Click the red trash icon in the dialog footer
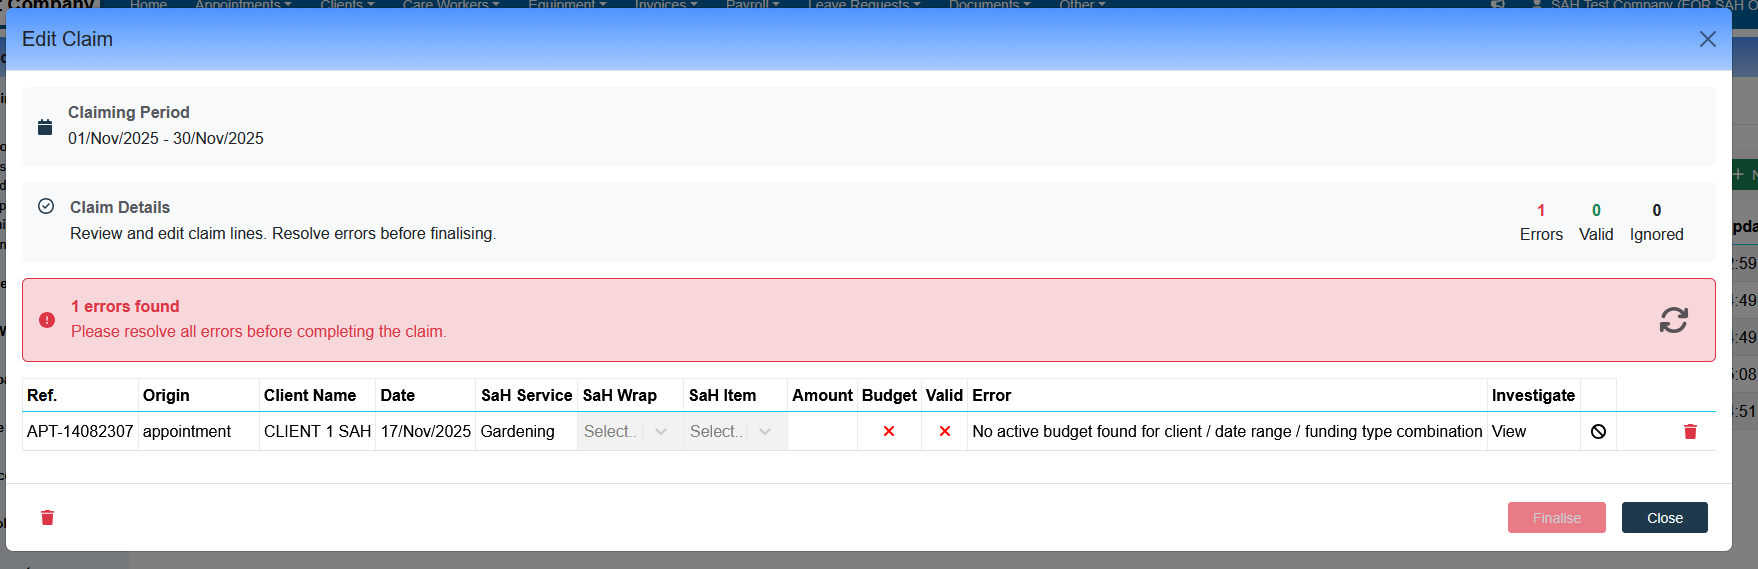 (47, 518)
